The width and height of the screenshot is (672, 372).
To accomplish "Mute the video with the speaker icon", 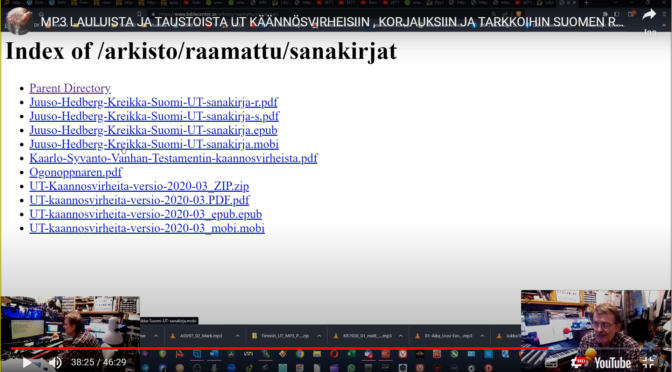I will 55,363.
